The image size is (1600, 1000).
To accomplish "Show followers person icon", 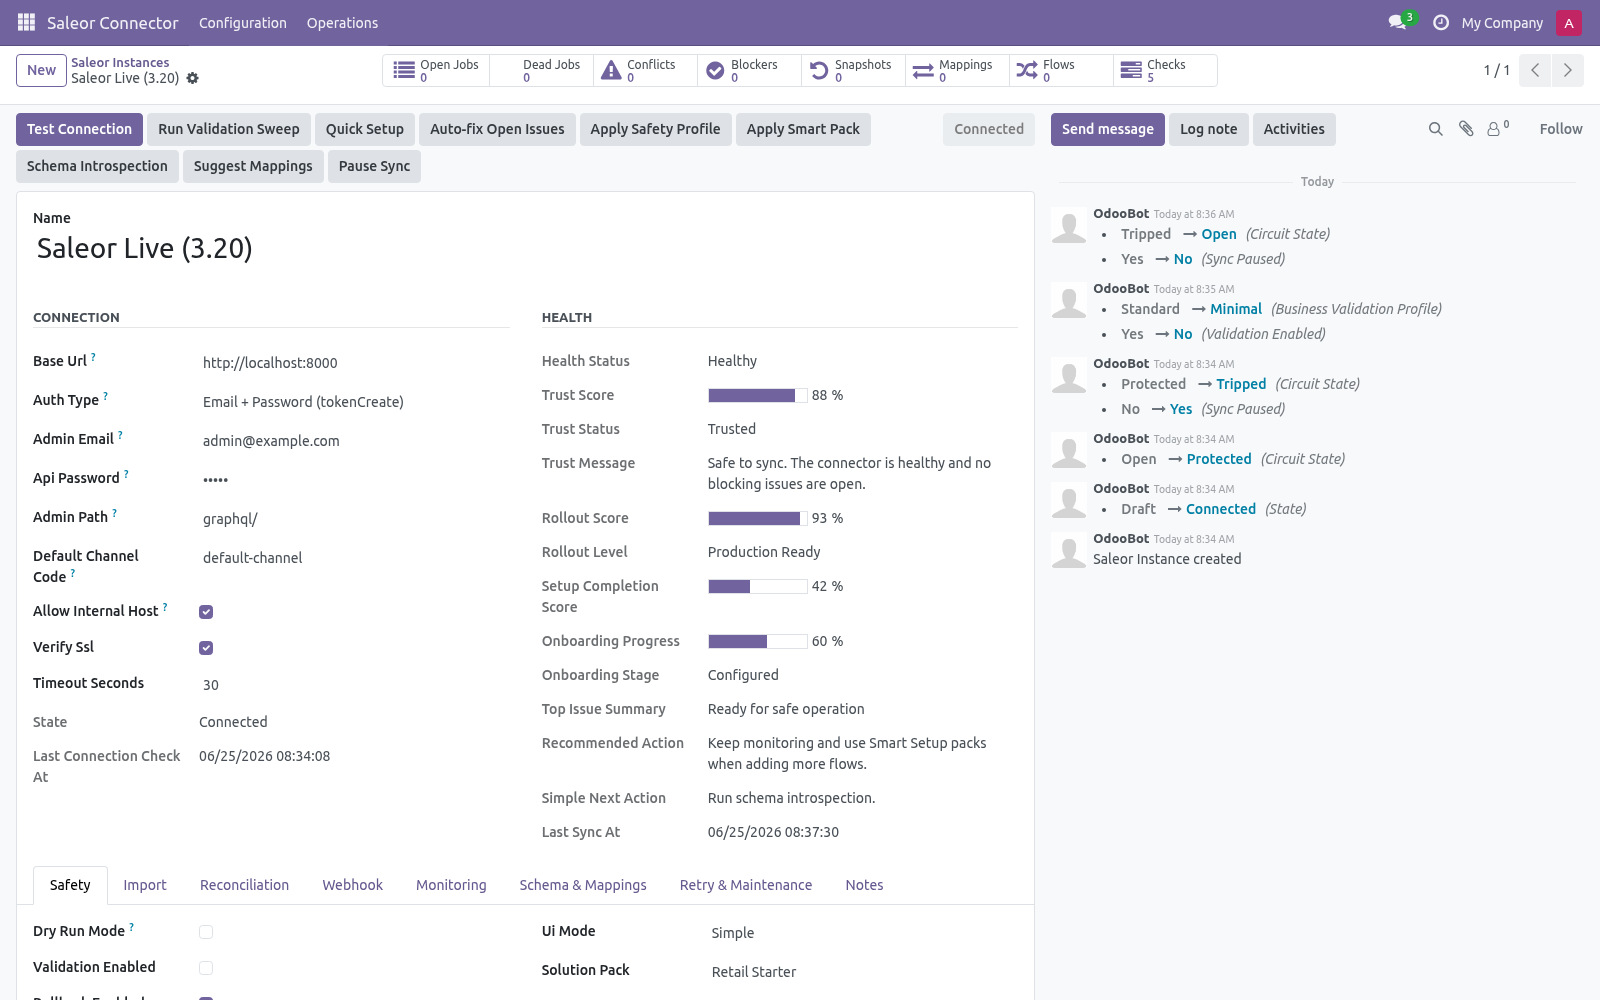I will coord(1497,128).
